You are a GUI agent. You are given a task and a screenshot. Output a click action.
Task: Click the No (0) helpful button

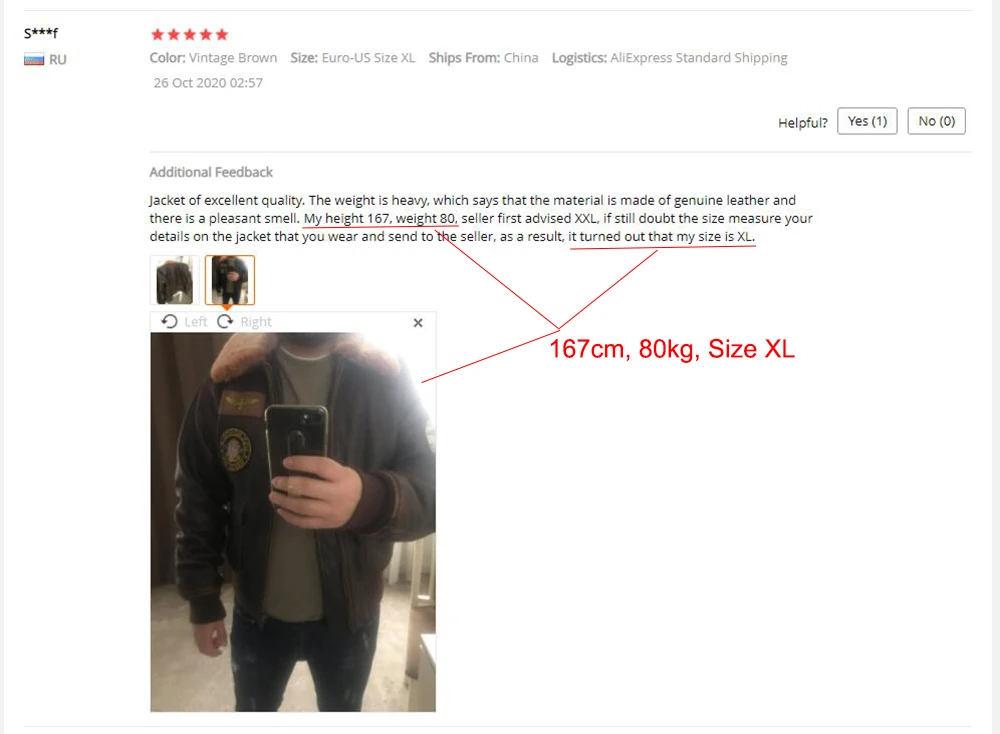point(936,121)
